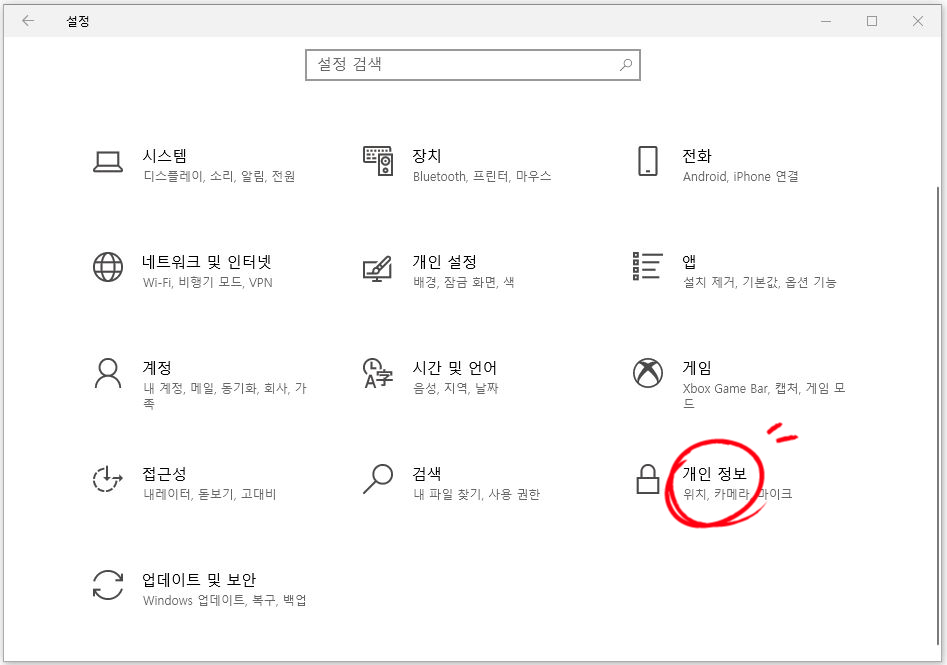Screen dimensions: 947x665
Task: Open the 접근성 title
Action: (x=164, y=474)
